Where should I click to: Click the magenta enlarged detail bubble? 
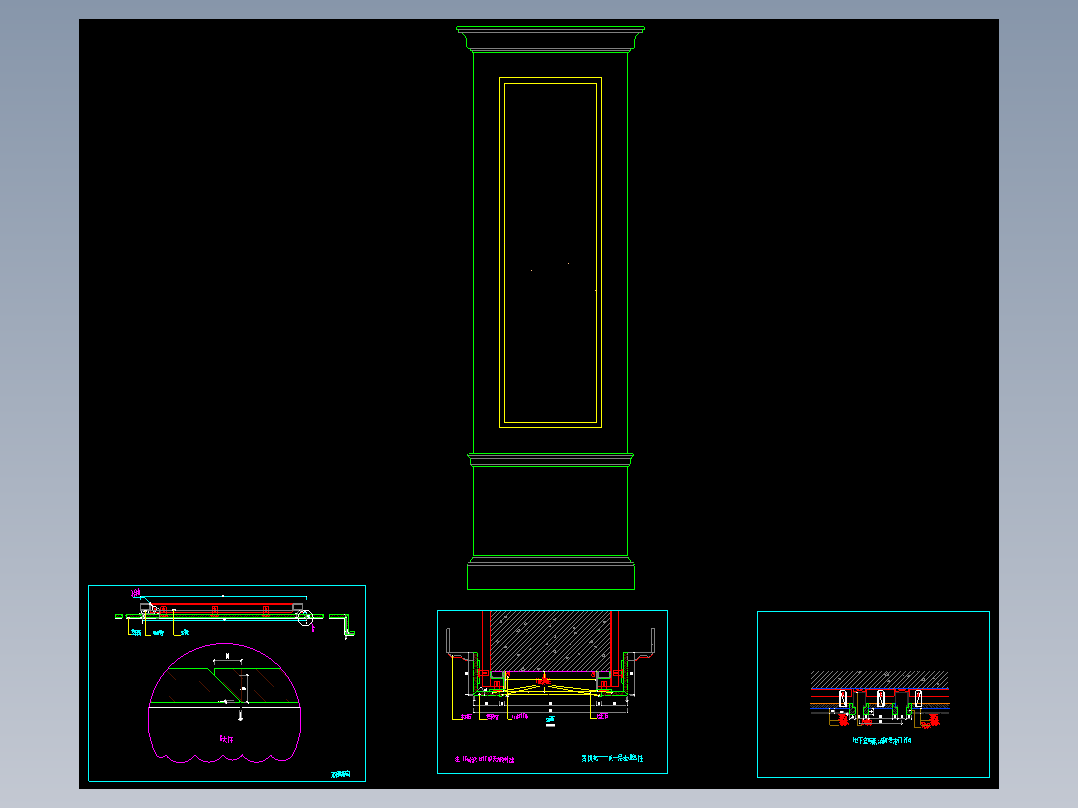(x=225, y=703)
